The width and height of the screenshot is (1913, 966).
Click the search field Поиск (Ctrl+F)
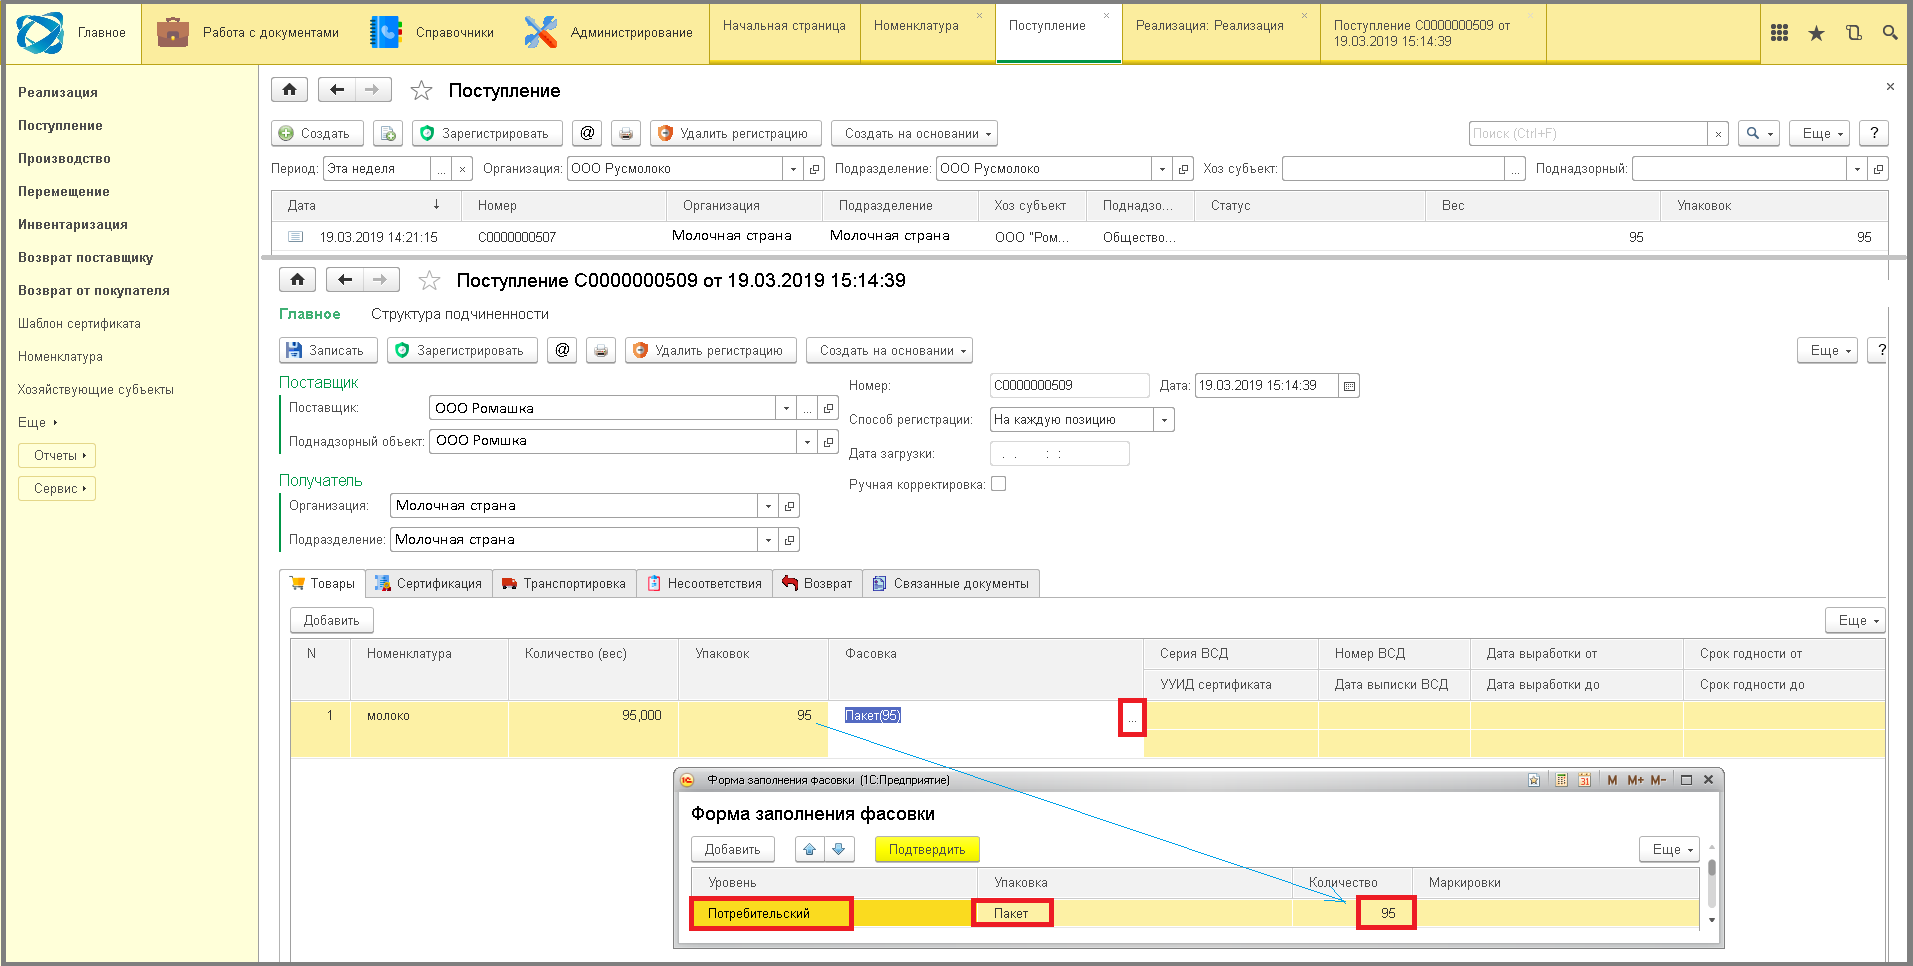tap(1588, 134)
